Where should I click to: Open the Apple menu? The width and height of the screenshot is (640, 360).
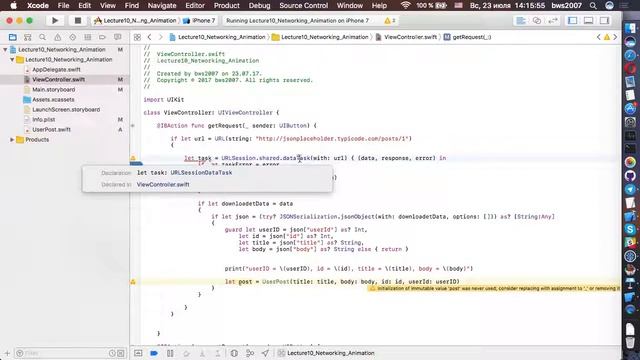[13, 5]
